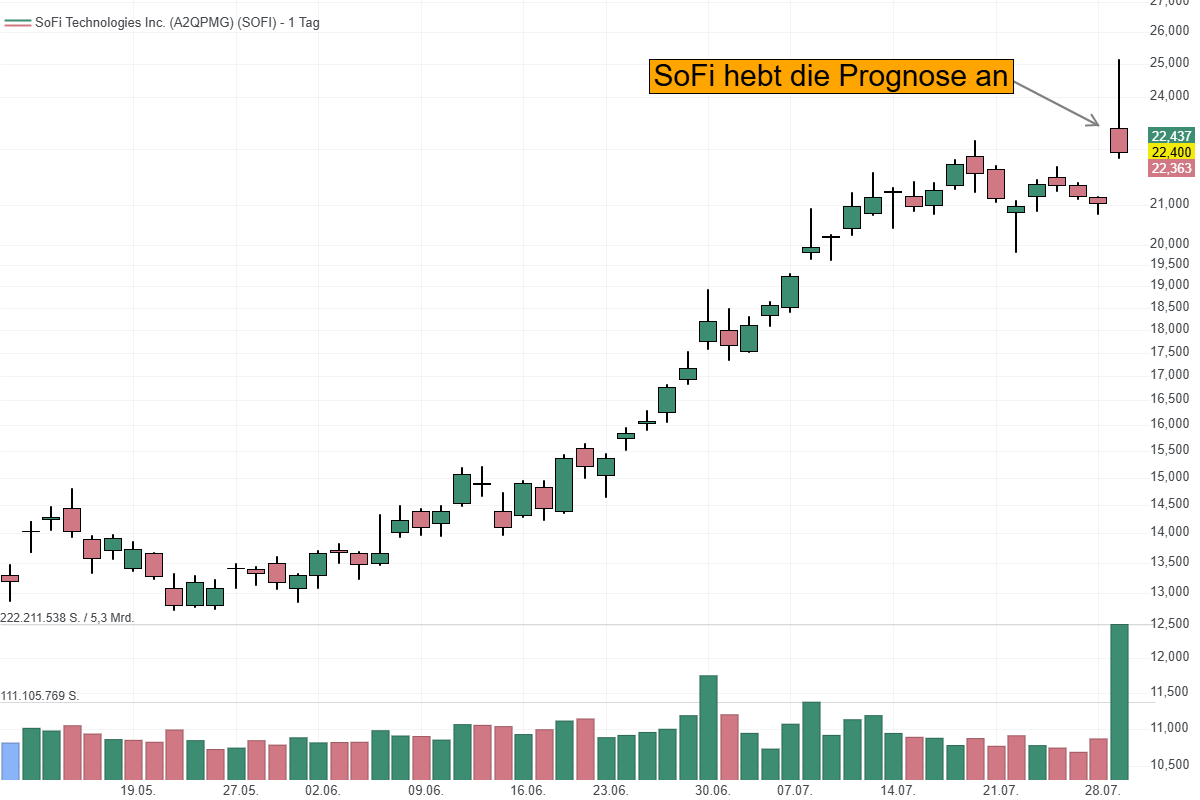Select the 02.06. date on the time axis
This screenshot has height=800, width=1200.
click(x=323, y=790)
